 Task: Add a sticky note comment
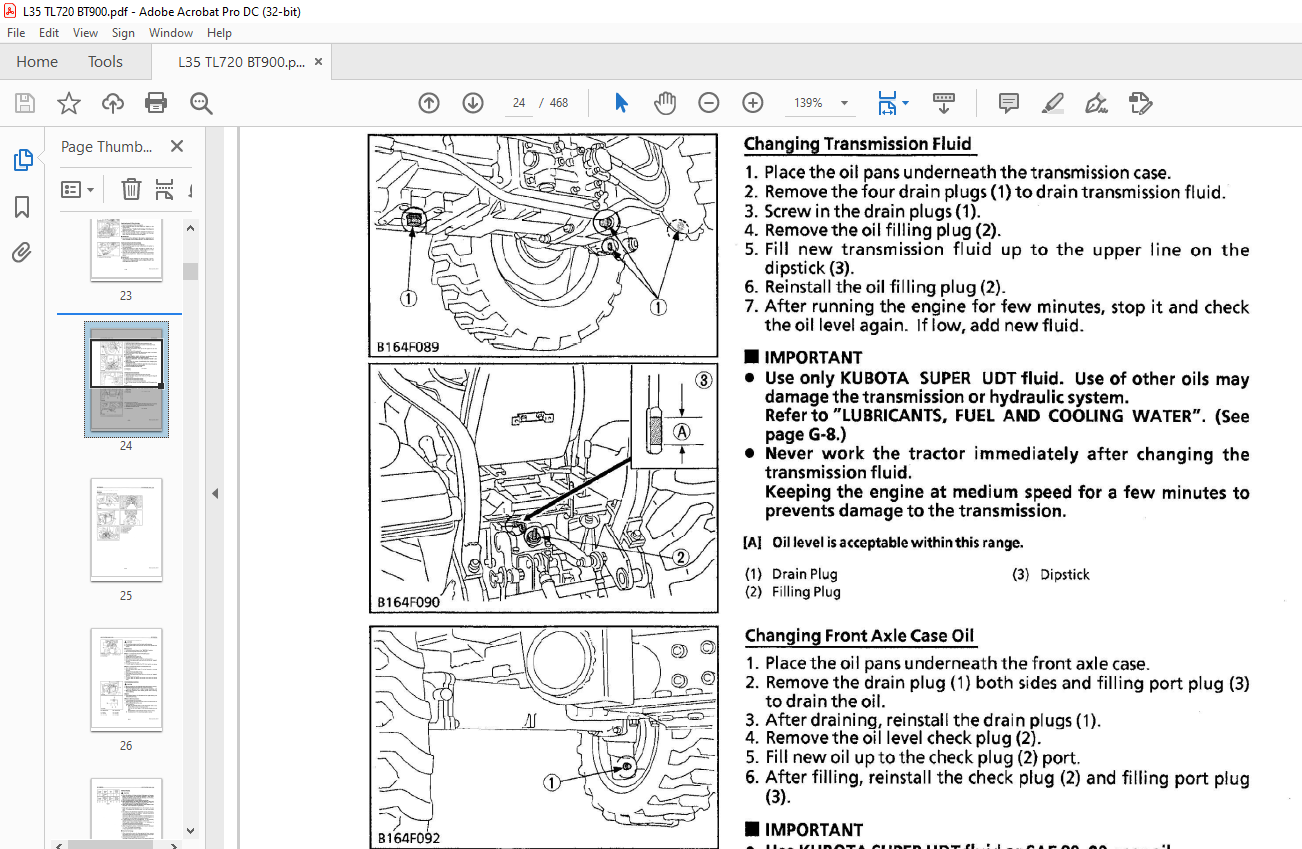(x=1009, y=103)
